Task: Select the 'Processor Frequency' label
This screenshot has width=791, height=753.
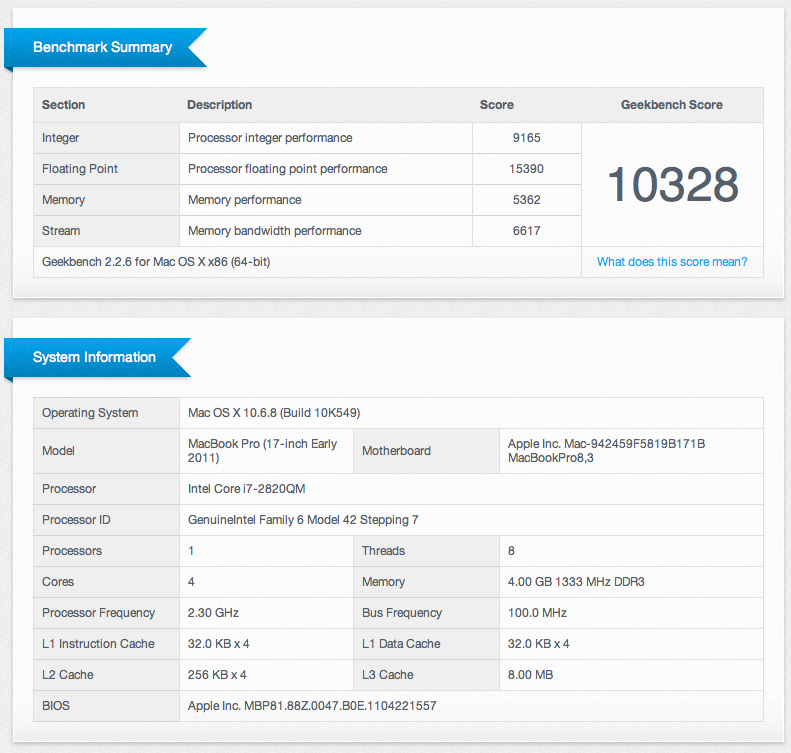Action: (98, 613)
